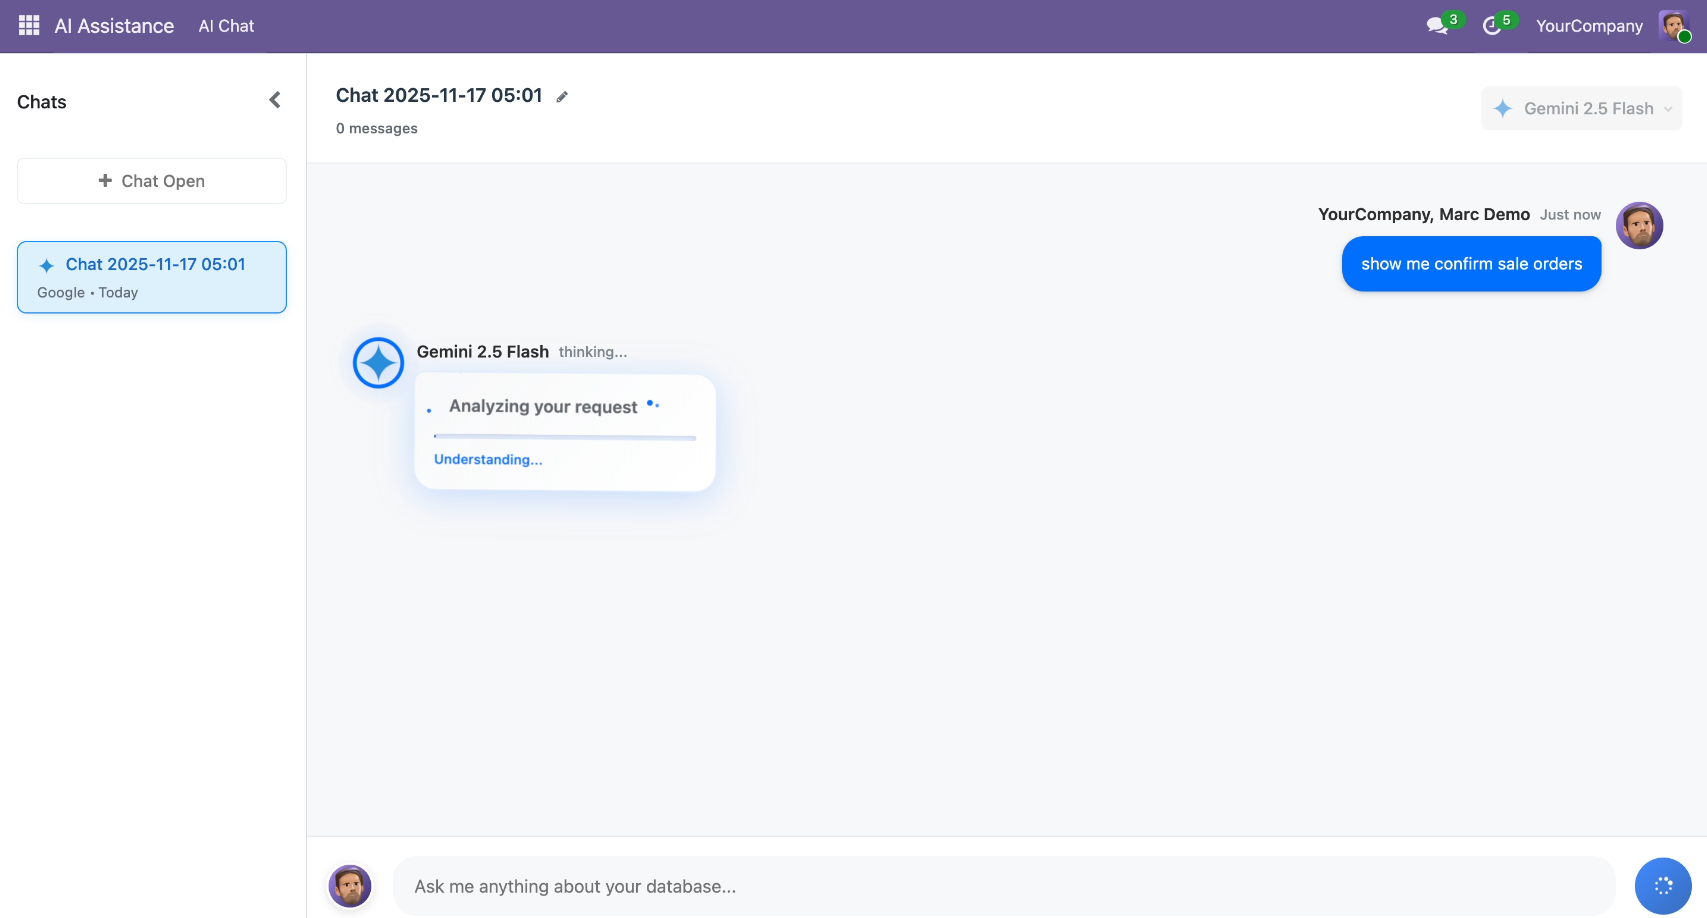Image resolution: width=1707 pixels, height=918 pixels.
Task: Open the activities clock icon
Action: (1492, 26)
